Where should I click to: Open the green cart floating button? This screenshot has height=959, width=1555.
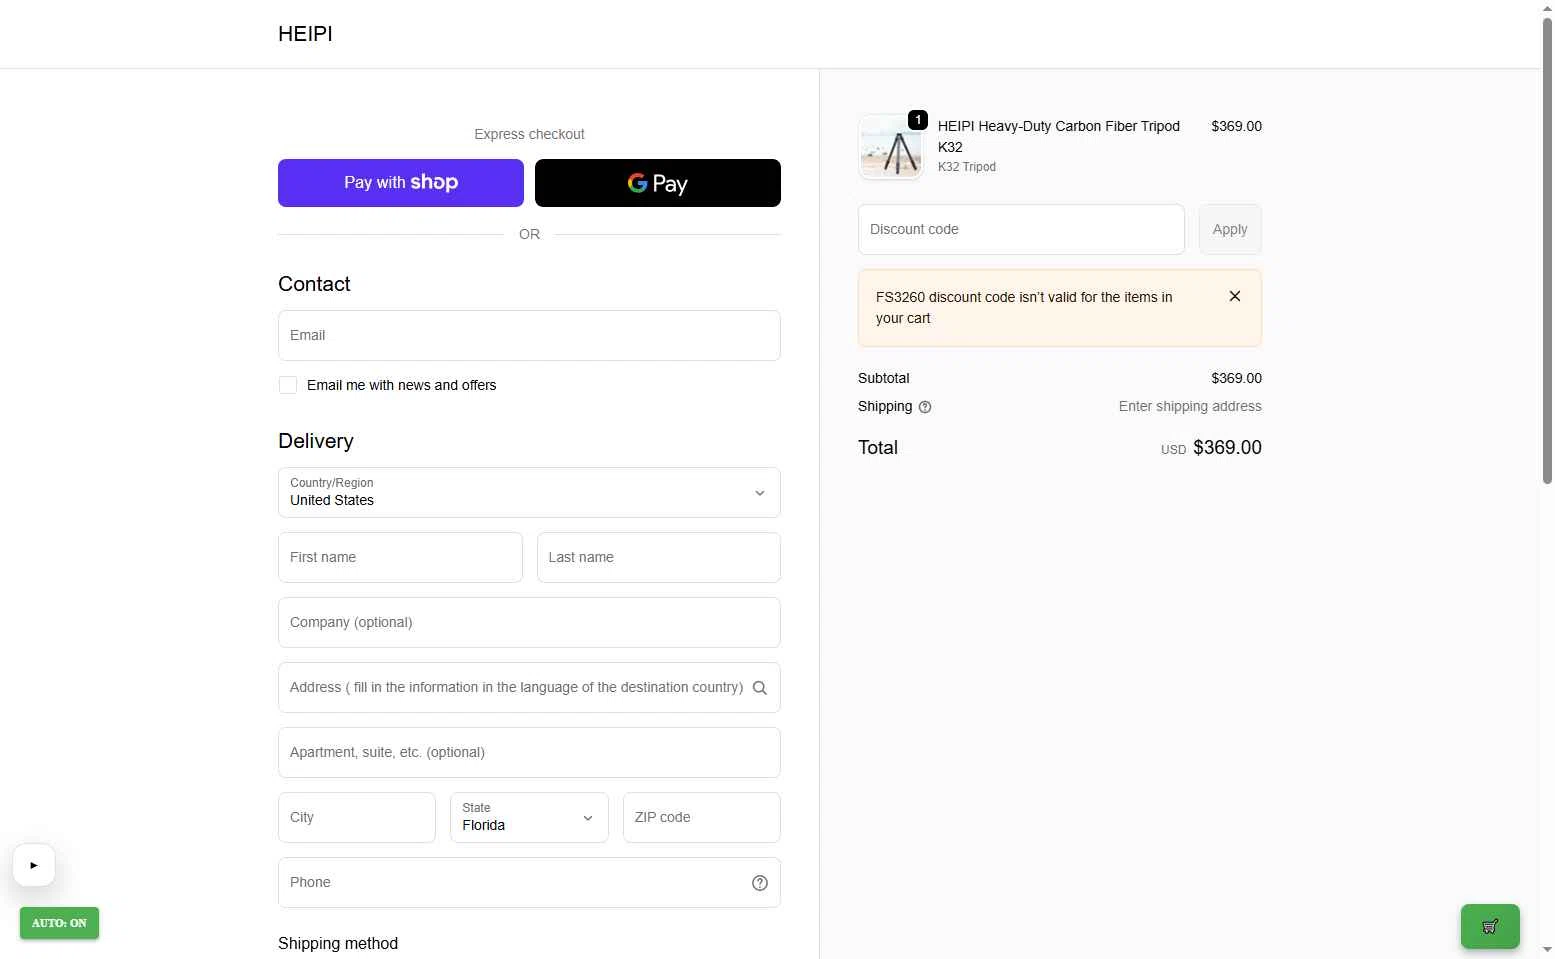pyautogui.click(x=1490, y=926)
